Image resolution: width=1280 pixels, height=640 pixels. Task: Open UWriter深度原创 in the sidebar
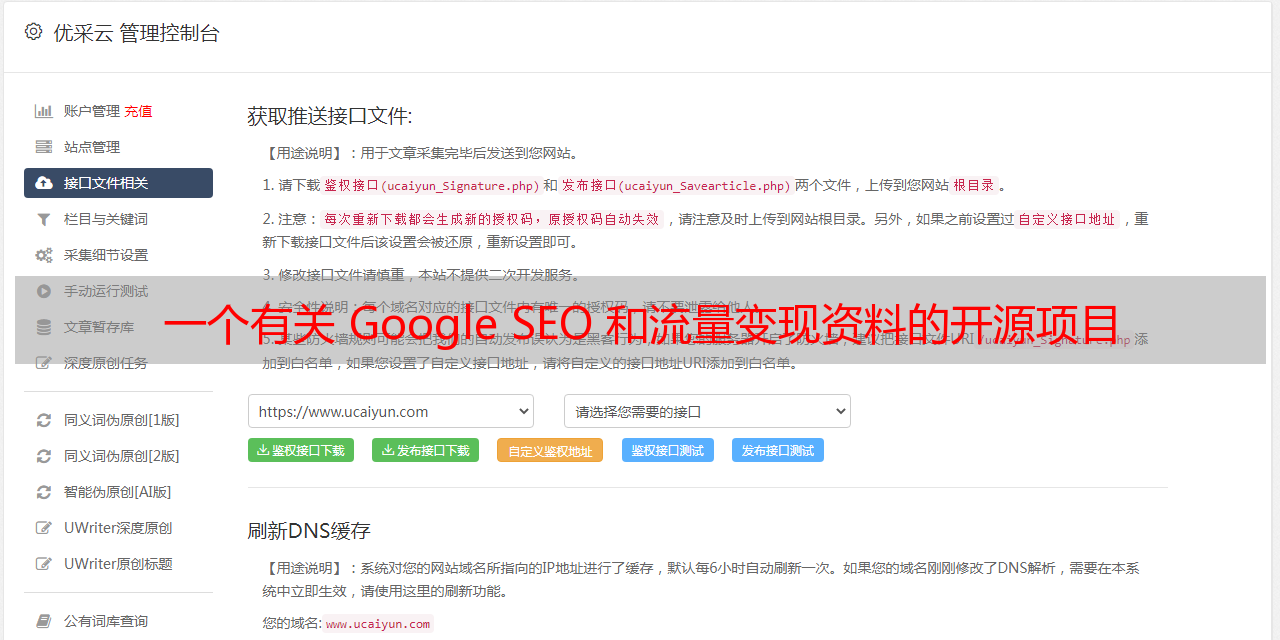click(x=118, y=528)
